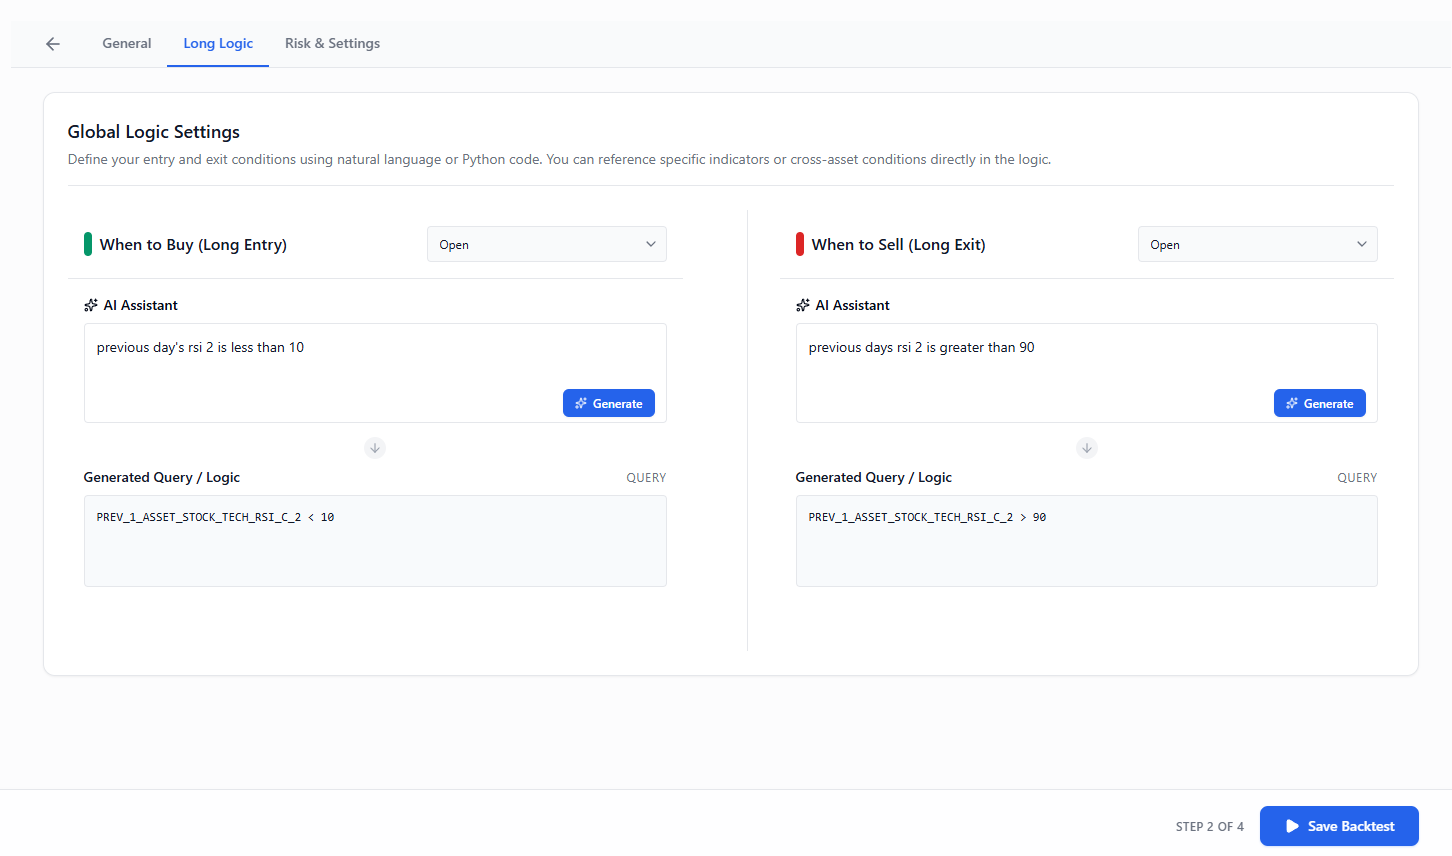Open the Long Entry price dropdown
1452x856 pixels.
pyautogui.click(x=547, y=245)
